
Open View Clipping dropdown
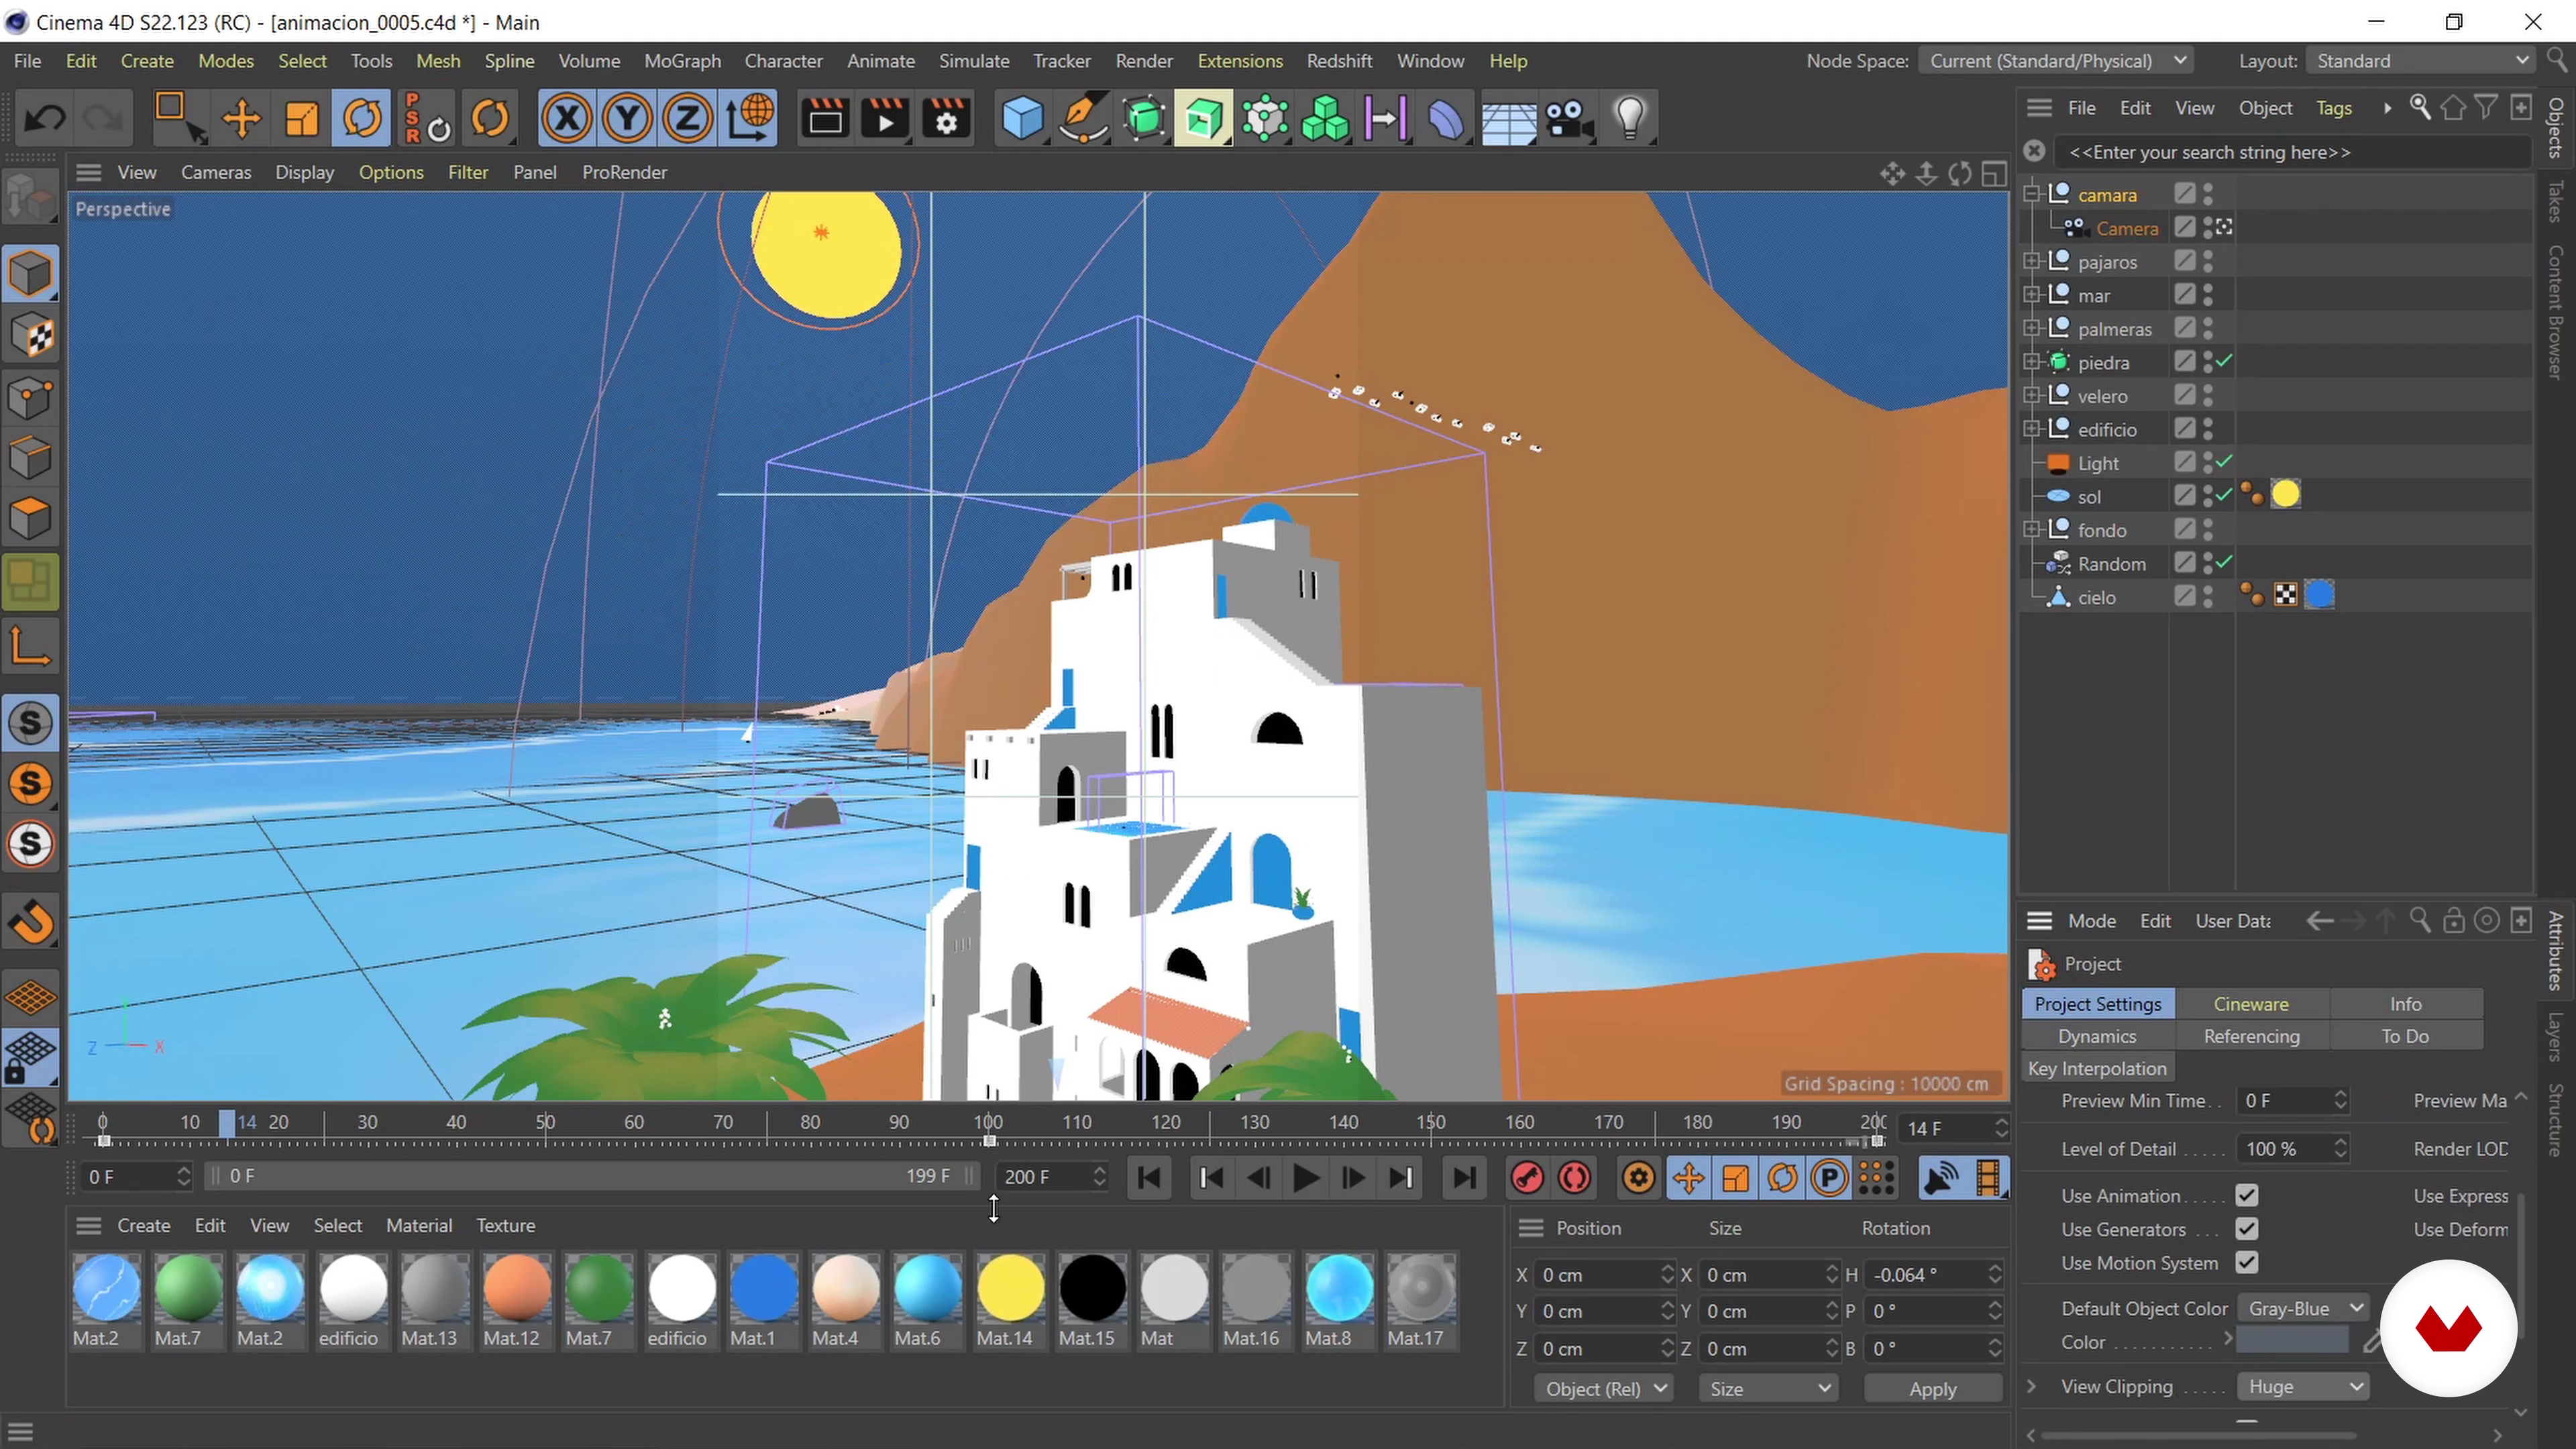pos(2303,1387)
